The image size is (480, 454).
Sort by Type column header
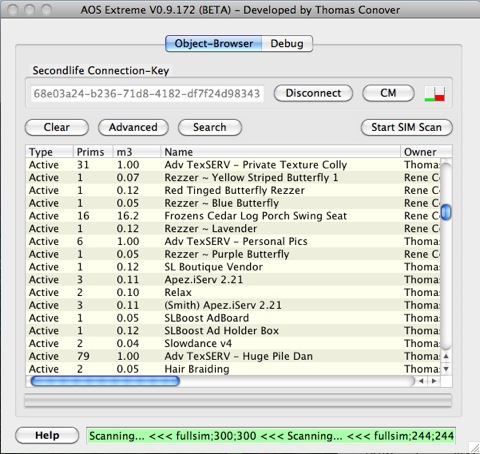pos(50,152)
